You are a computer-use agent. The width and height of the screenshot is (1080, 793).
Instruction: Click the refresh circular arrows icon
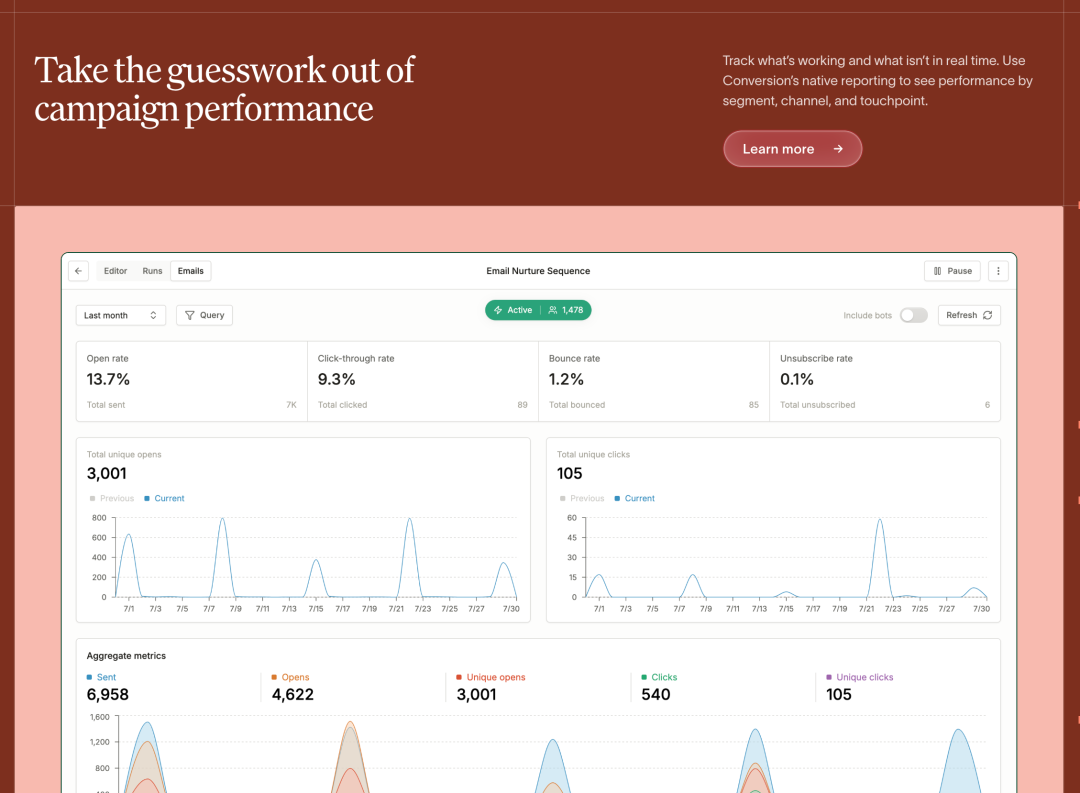(988, 315)
